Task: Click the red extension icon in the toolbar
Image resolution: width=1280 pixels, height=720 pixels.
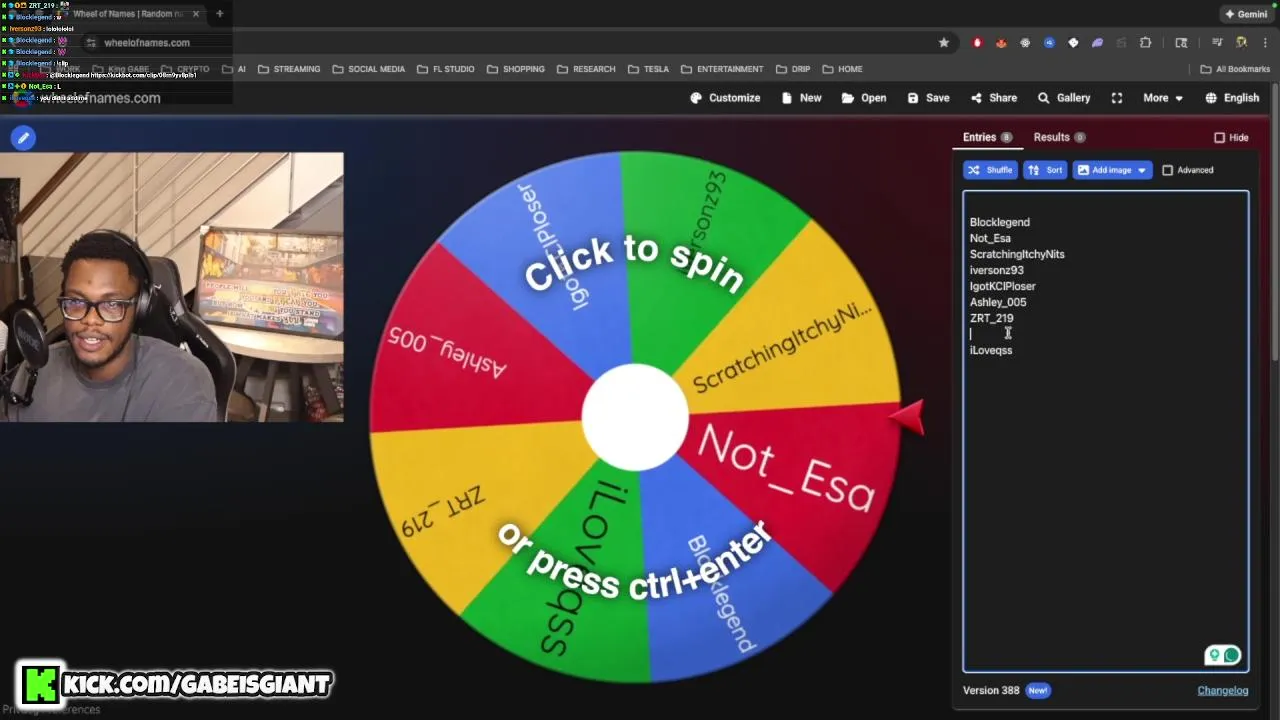Action: 977,43
